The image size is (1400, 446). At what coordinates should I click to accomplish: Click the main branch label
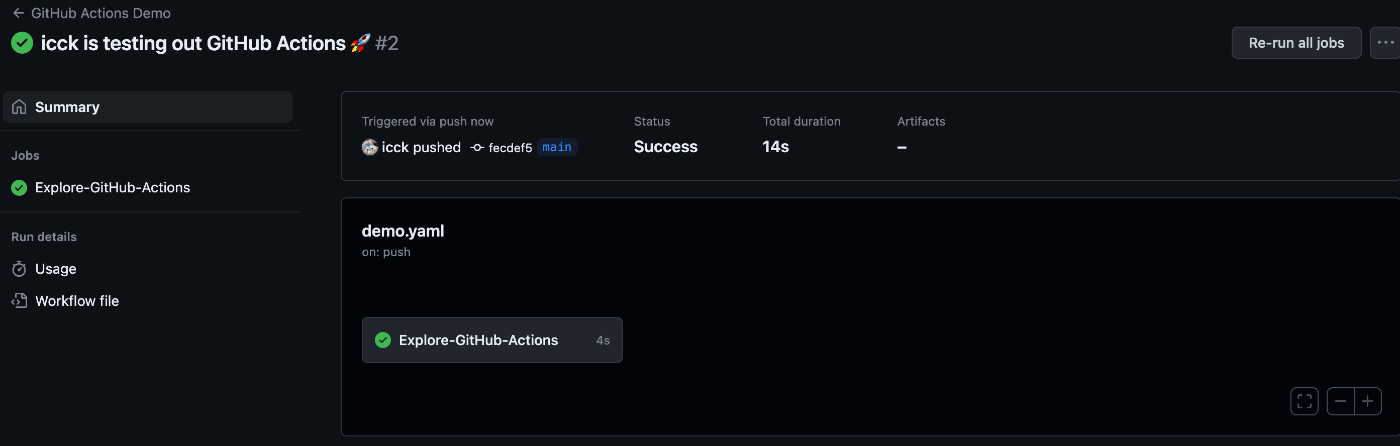[557, 147]
